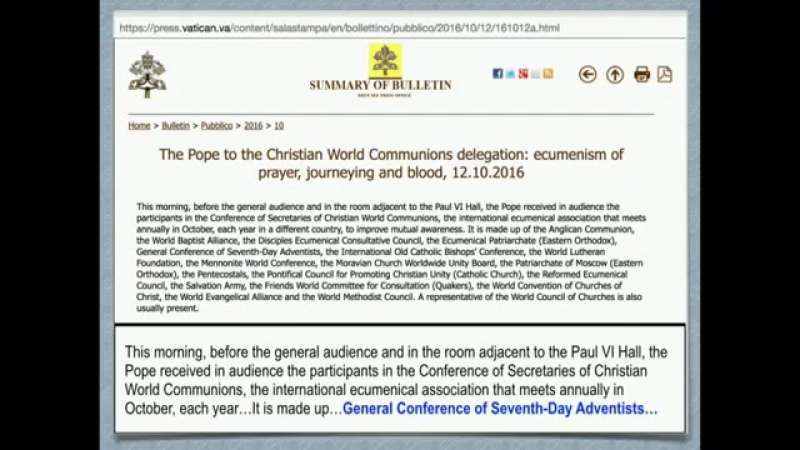Open the 2016 breadcrumb link
Viewport: 800px width, 450px height.
pos(253,126)
